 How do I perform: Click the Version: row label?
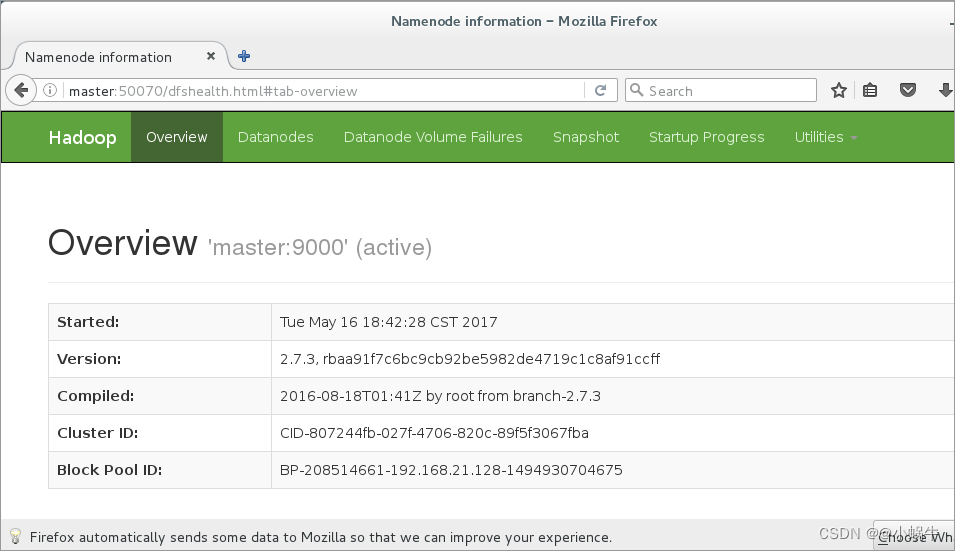(89, 359)
